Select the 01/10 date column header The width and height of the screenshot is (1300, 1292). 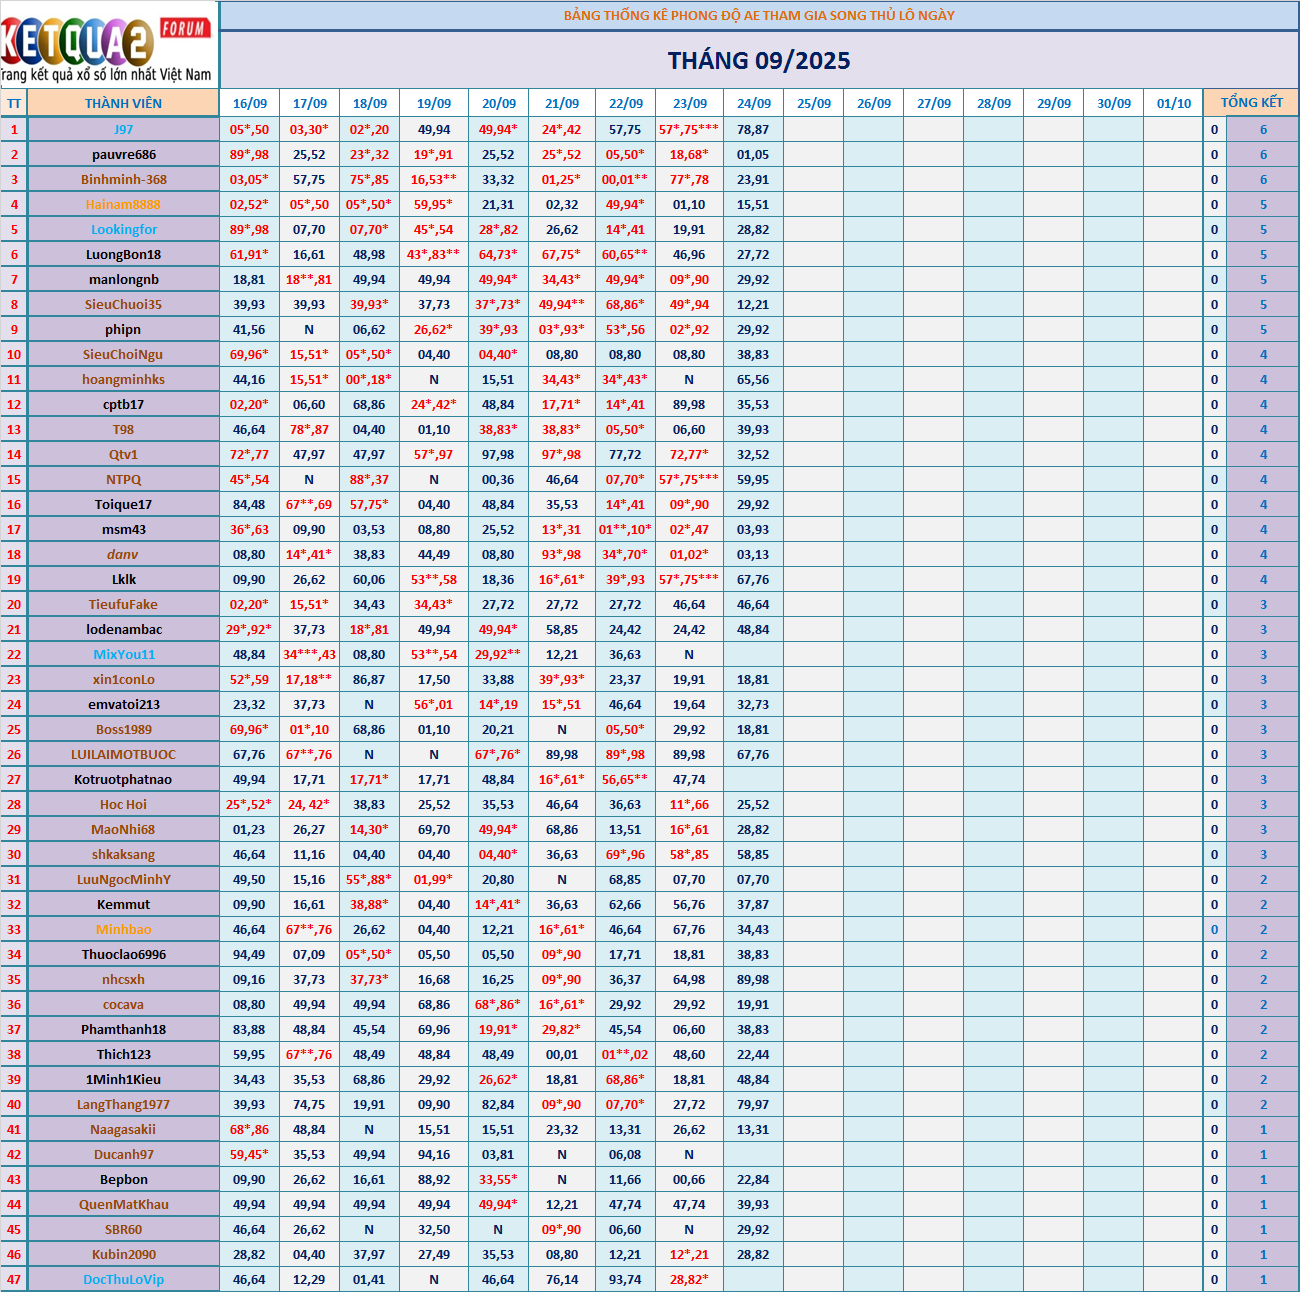tap(1173, 103)
